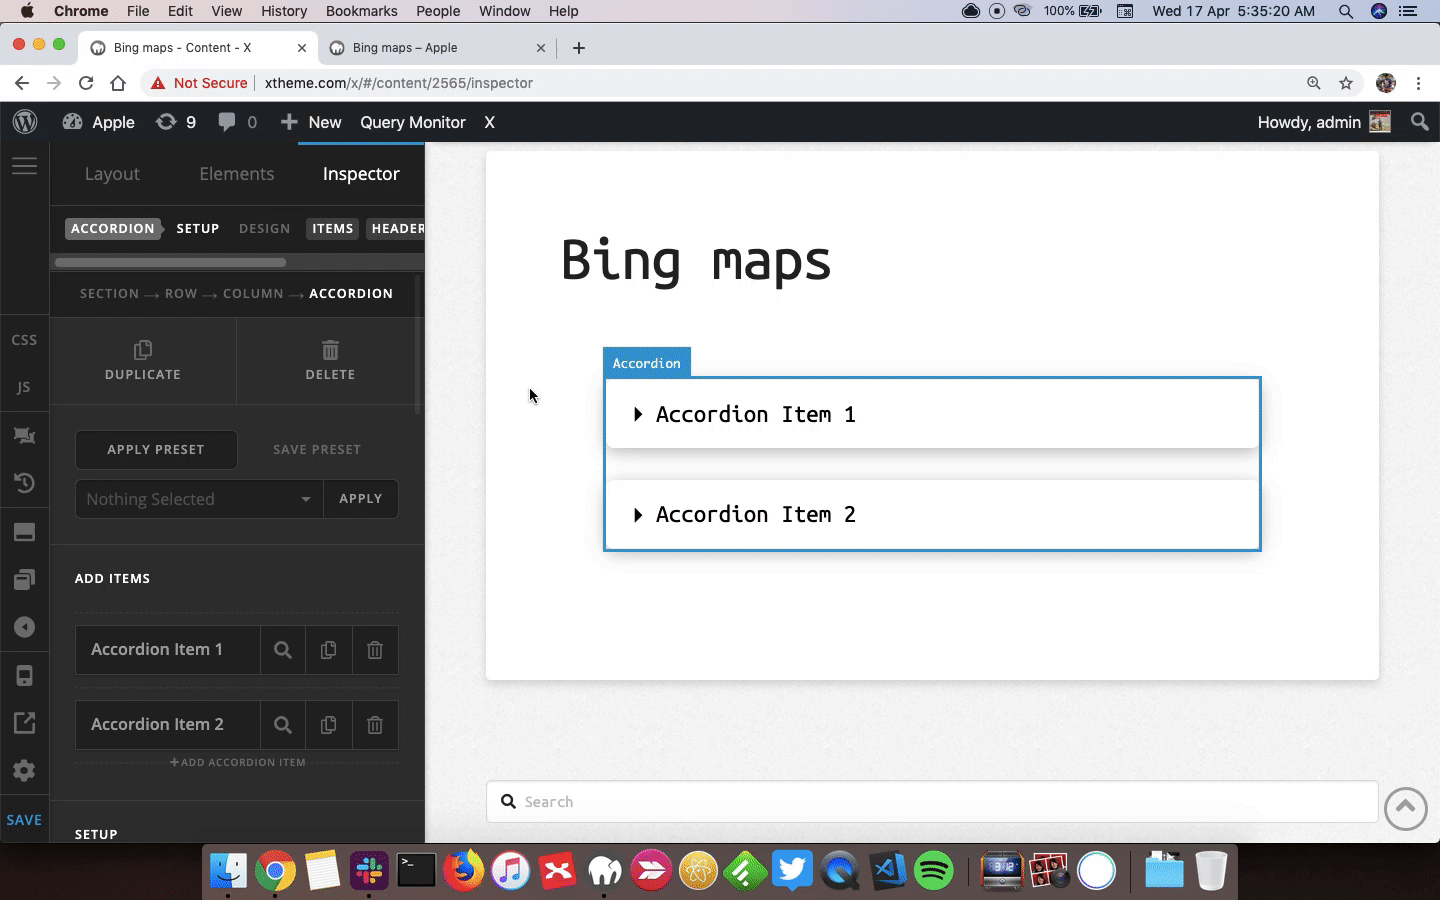Expand Accordion Item 2 in preview
This screenshot has height=900, width=1440.
tap(932, 514)
